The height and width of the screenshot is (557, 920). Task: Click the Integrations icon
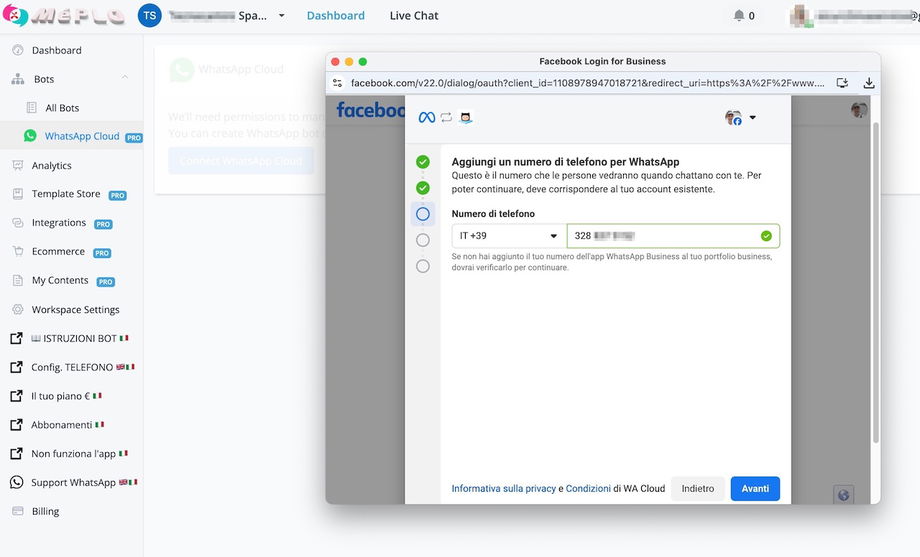[18, 222]
